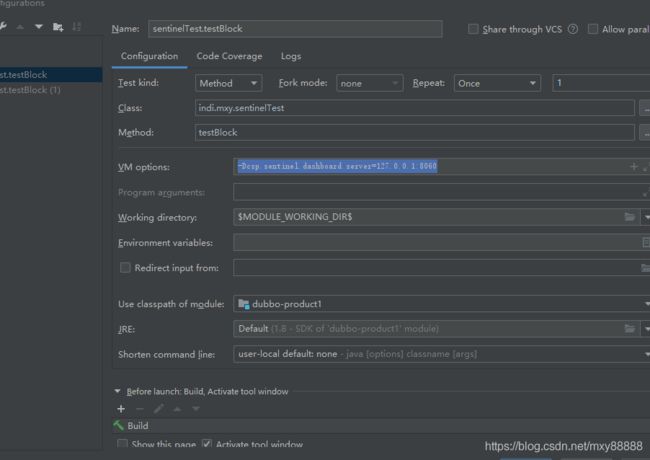Click the Class field indi.mxy.sentinelTest

415,108
